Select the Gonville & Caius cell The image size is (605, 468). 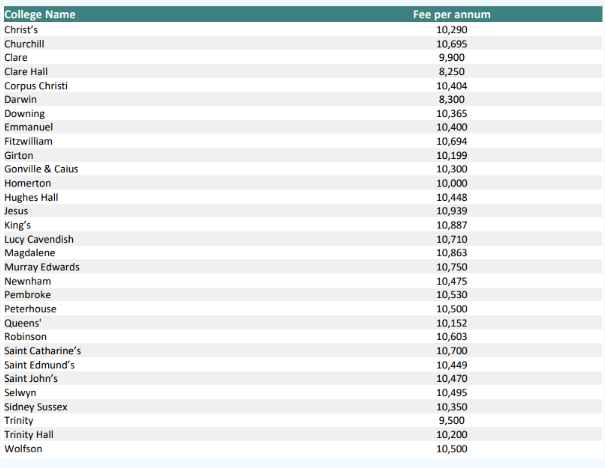(41, 169)
